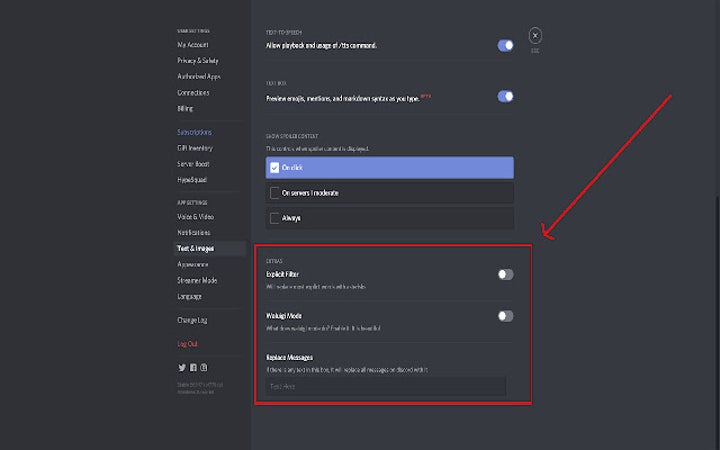This screenshot has width=720, height=450.
Task: Click the Instagram icon in sidebar footer
Action: click(x=203, y=367)
